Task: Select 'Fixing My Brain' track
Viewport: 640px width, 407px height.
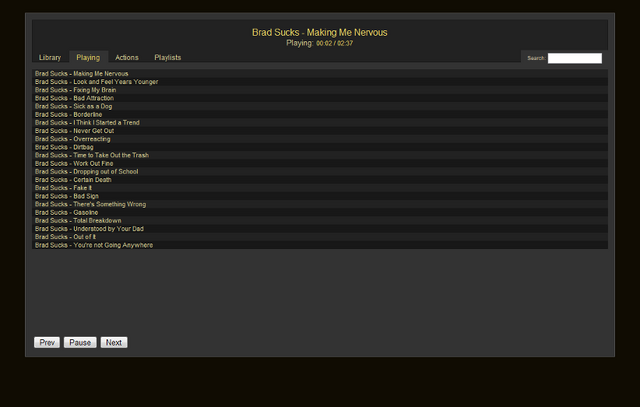Action: click(320, 90)
